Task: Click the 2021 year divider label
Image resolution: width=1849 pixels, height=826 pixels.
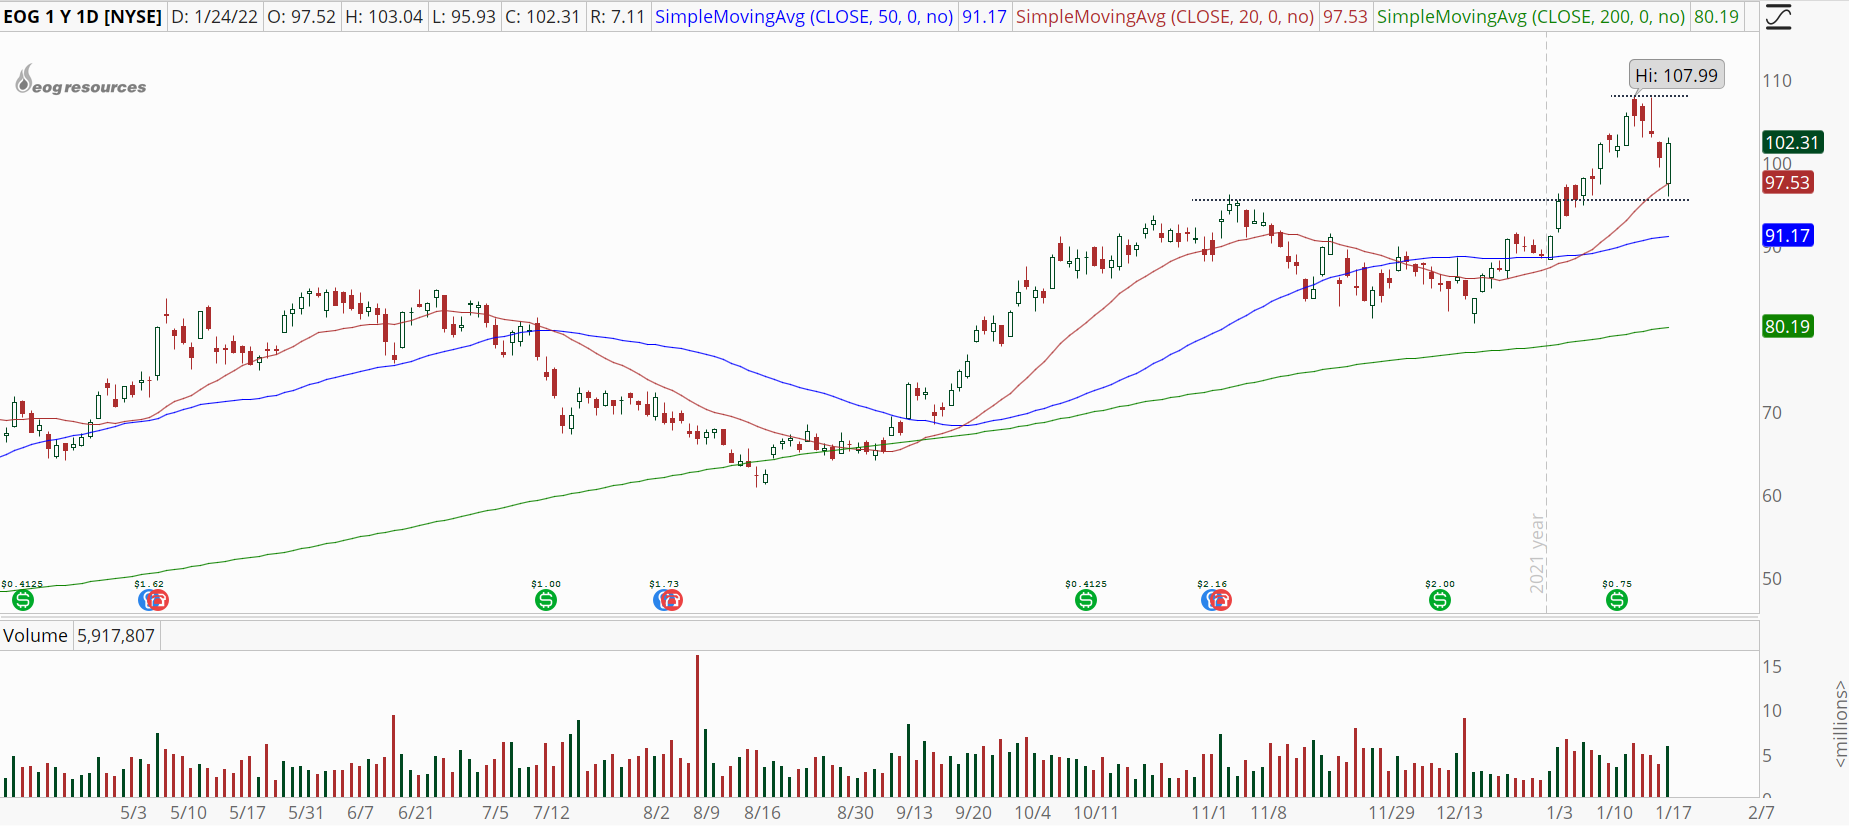Action: [x=1537, y=553]
